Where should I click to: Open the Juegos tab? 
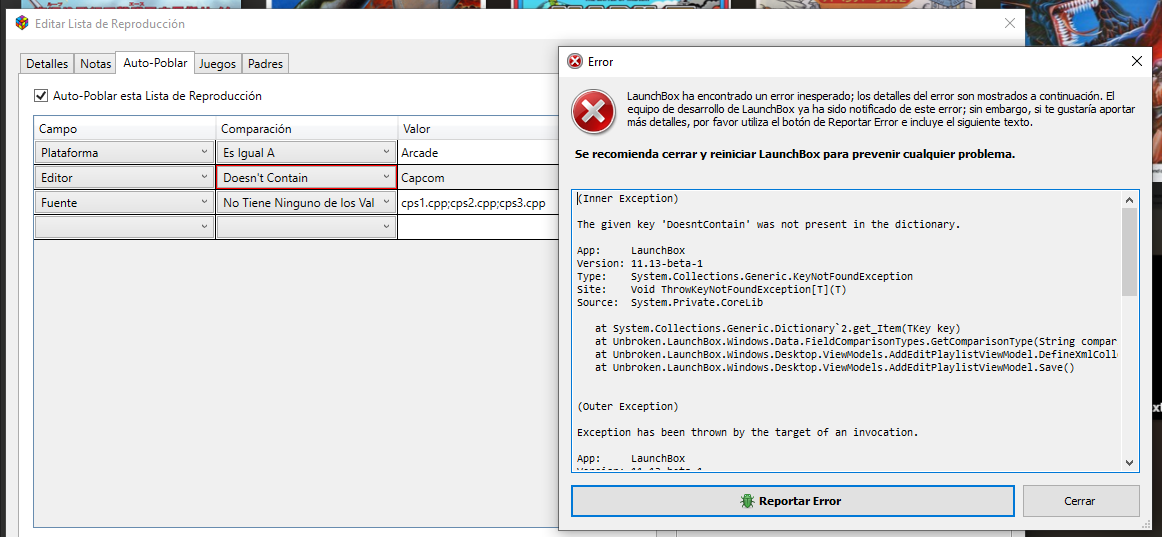pyautogui.click(x=218, y=64)
